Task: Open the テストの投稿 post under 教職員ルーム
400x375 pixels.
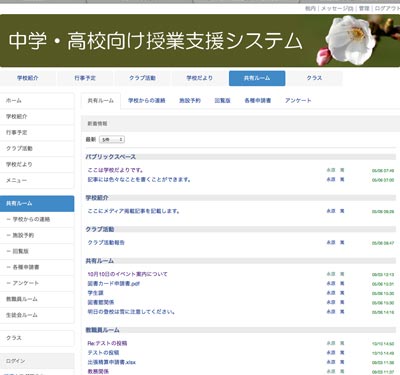Action: click(x=103, y=353)
